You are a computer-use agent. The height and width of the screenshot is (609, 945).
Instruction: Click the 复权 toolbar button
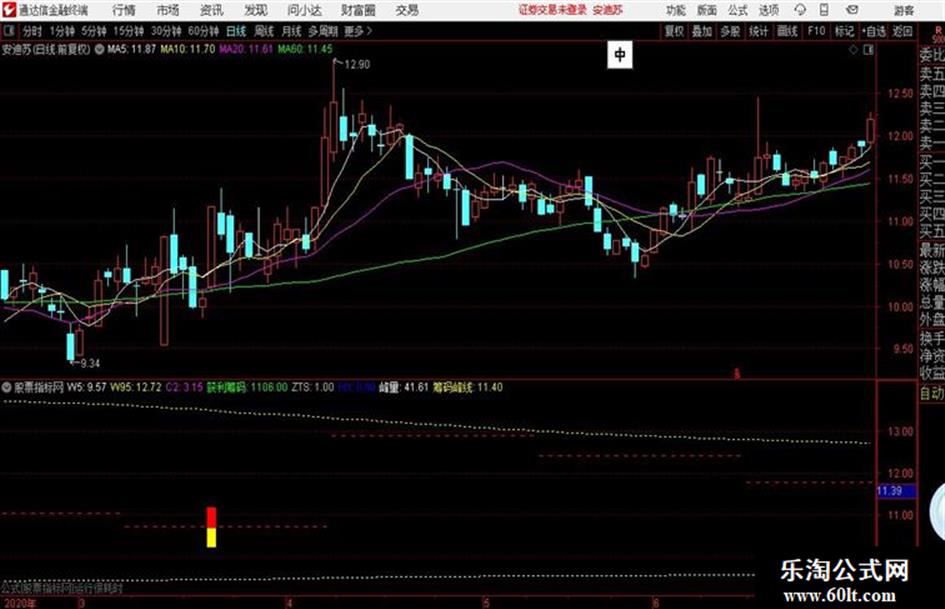tap(674, 31)
